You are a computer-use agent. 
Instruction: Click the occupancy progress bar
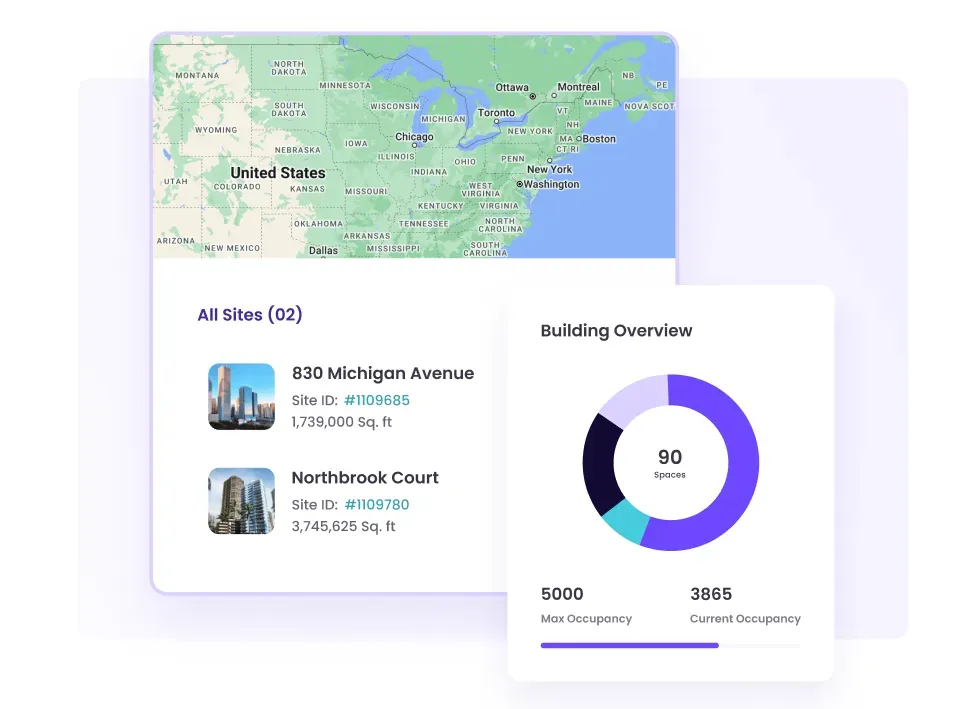[669, 645]
